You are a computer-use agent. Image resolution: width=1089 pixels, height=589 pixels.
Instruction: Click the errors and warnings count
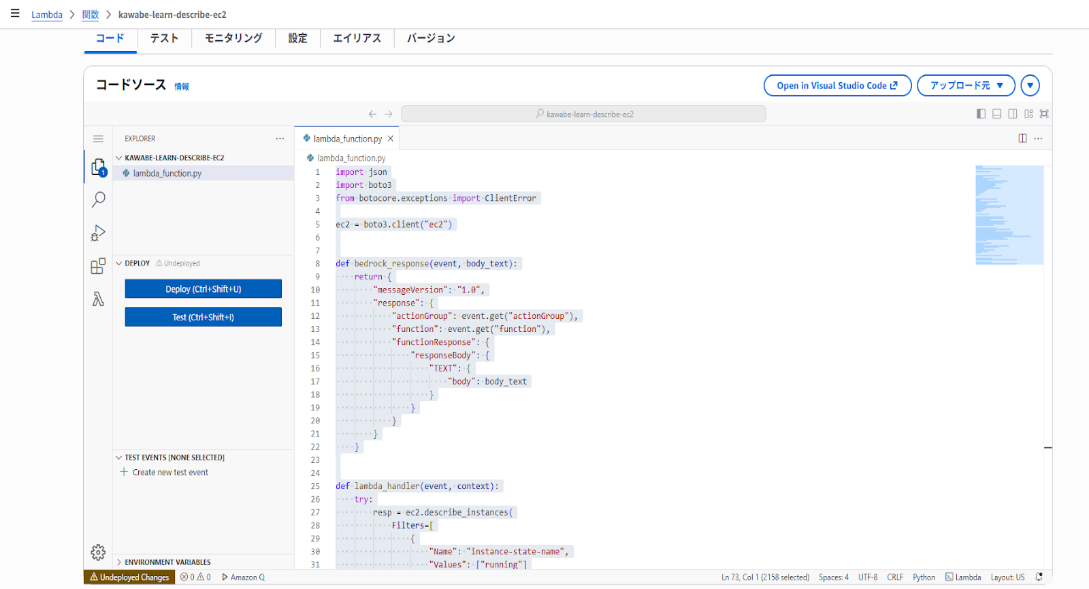click(195, 577)
